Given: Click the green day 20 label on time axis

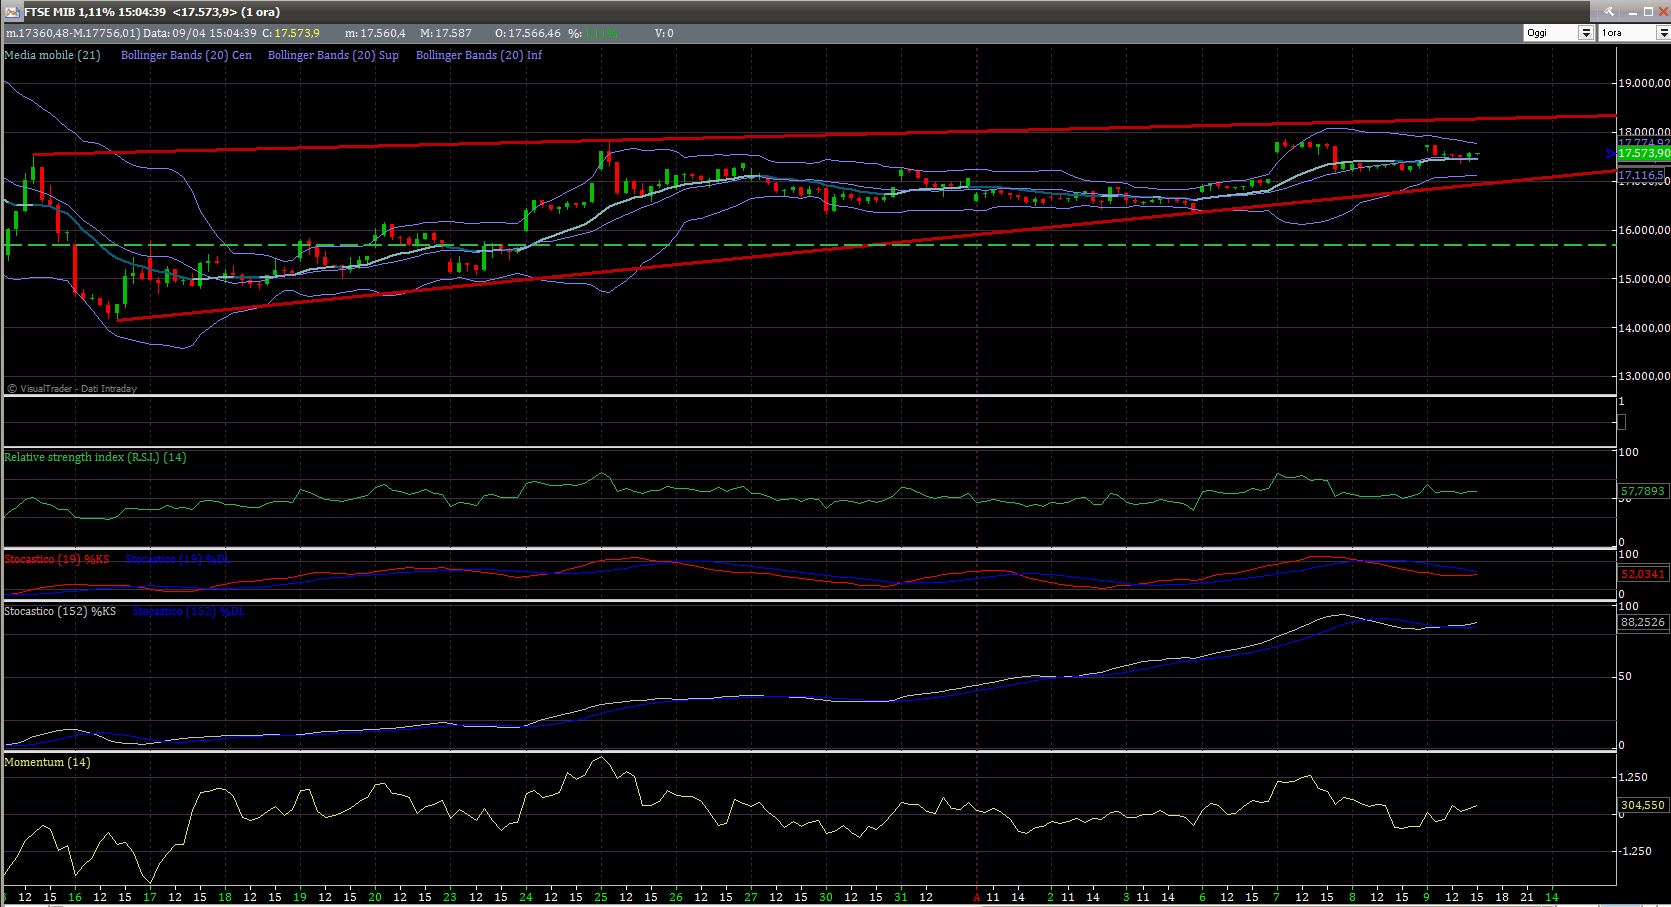Looking at the screenshot, I should 375,897.
